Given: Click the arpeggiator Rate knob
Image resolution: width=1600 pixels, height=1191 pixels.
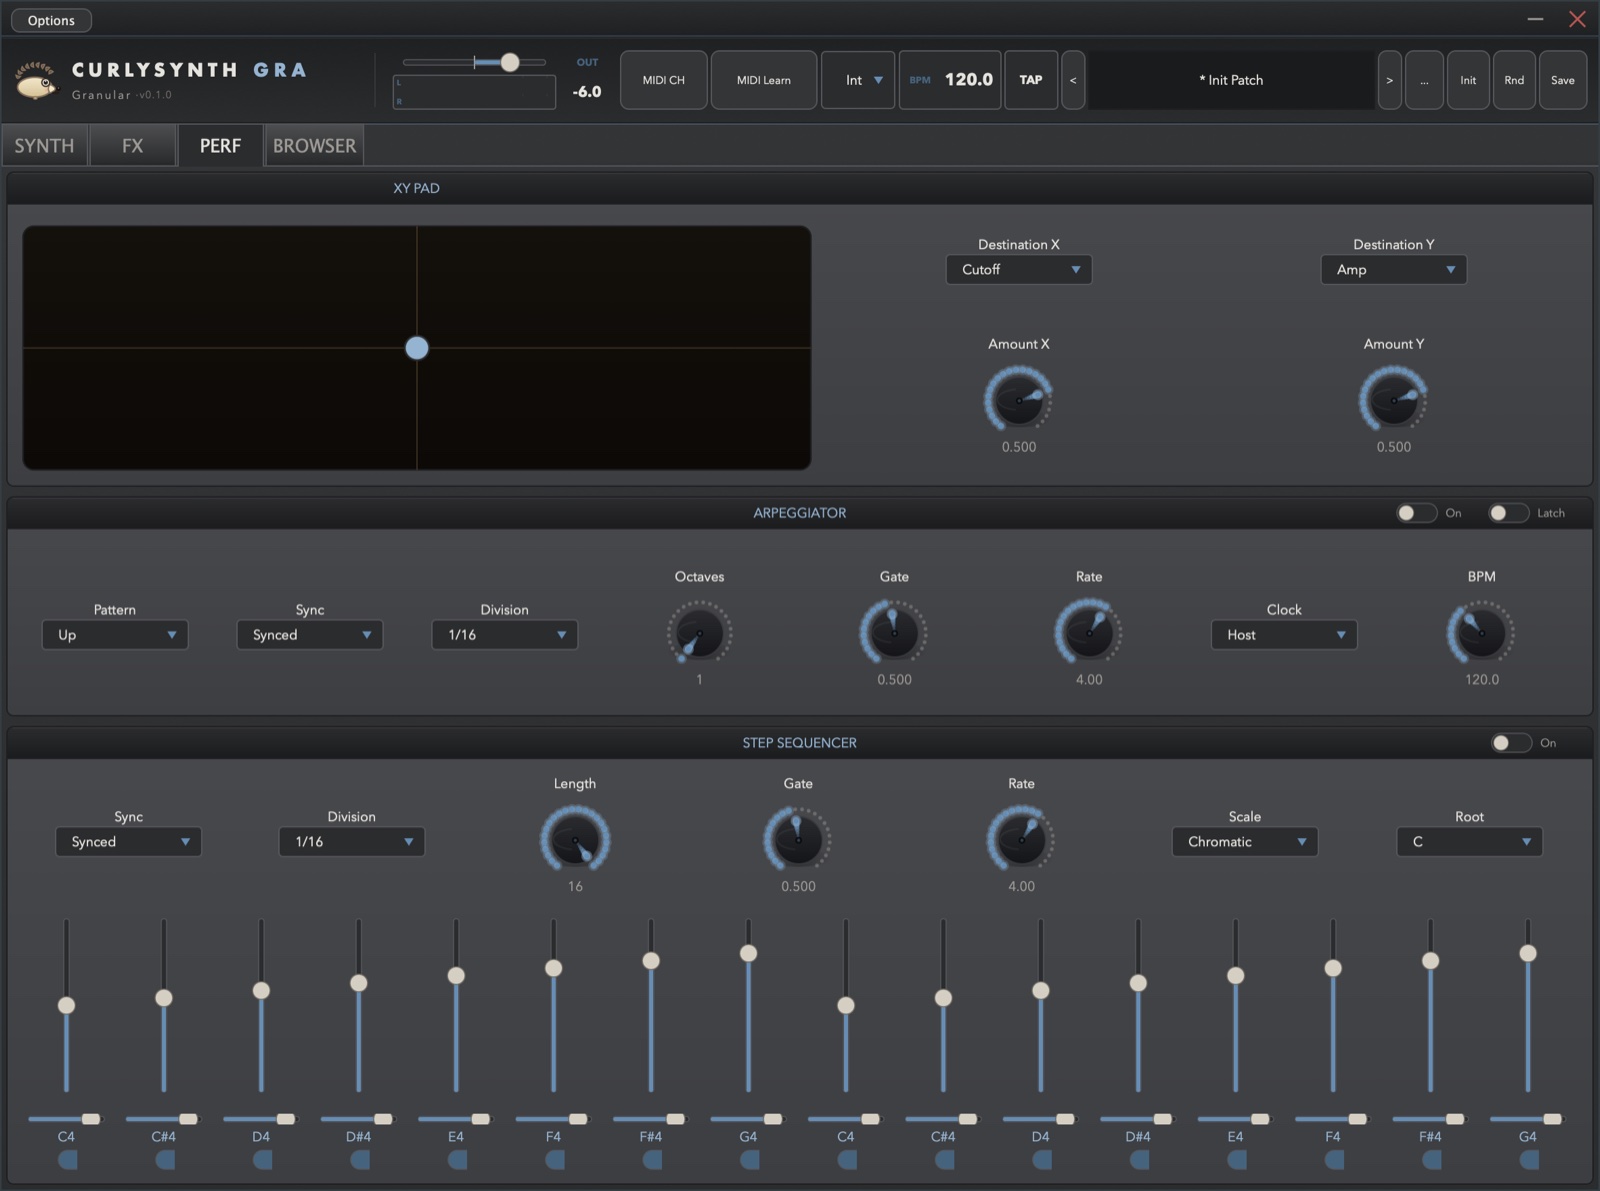Looking at the screenshot, I should pyautogui.click(x=1089, y=633).
